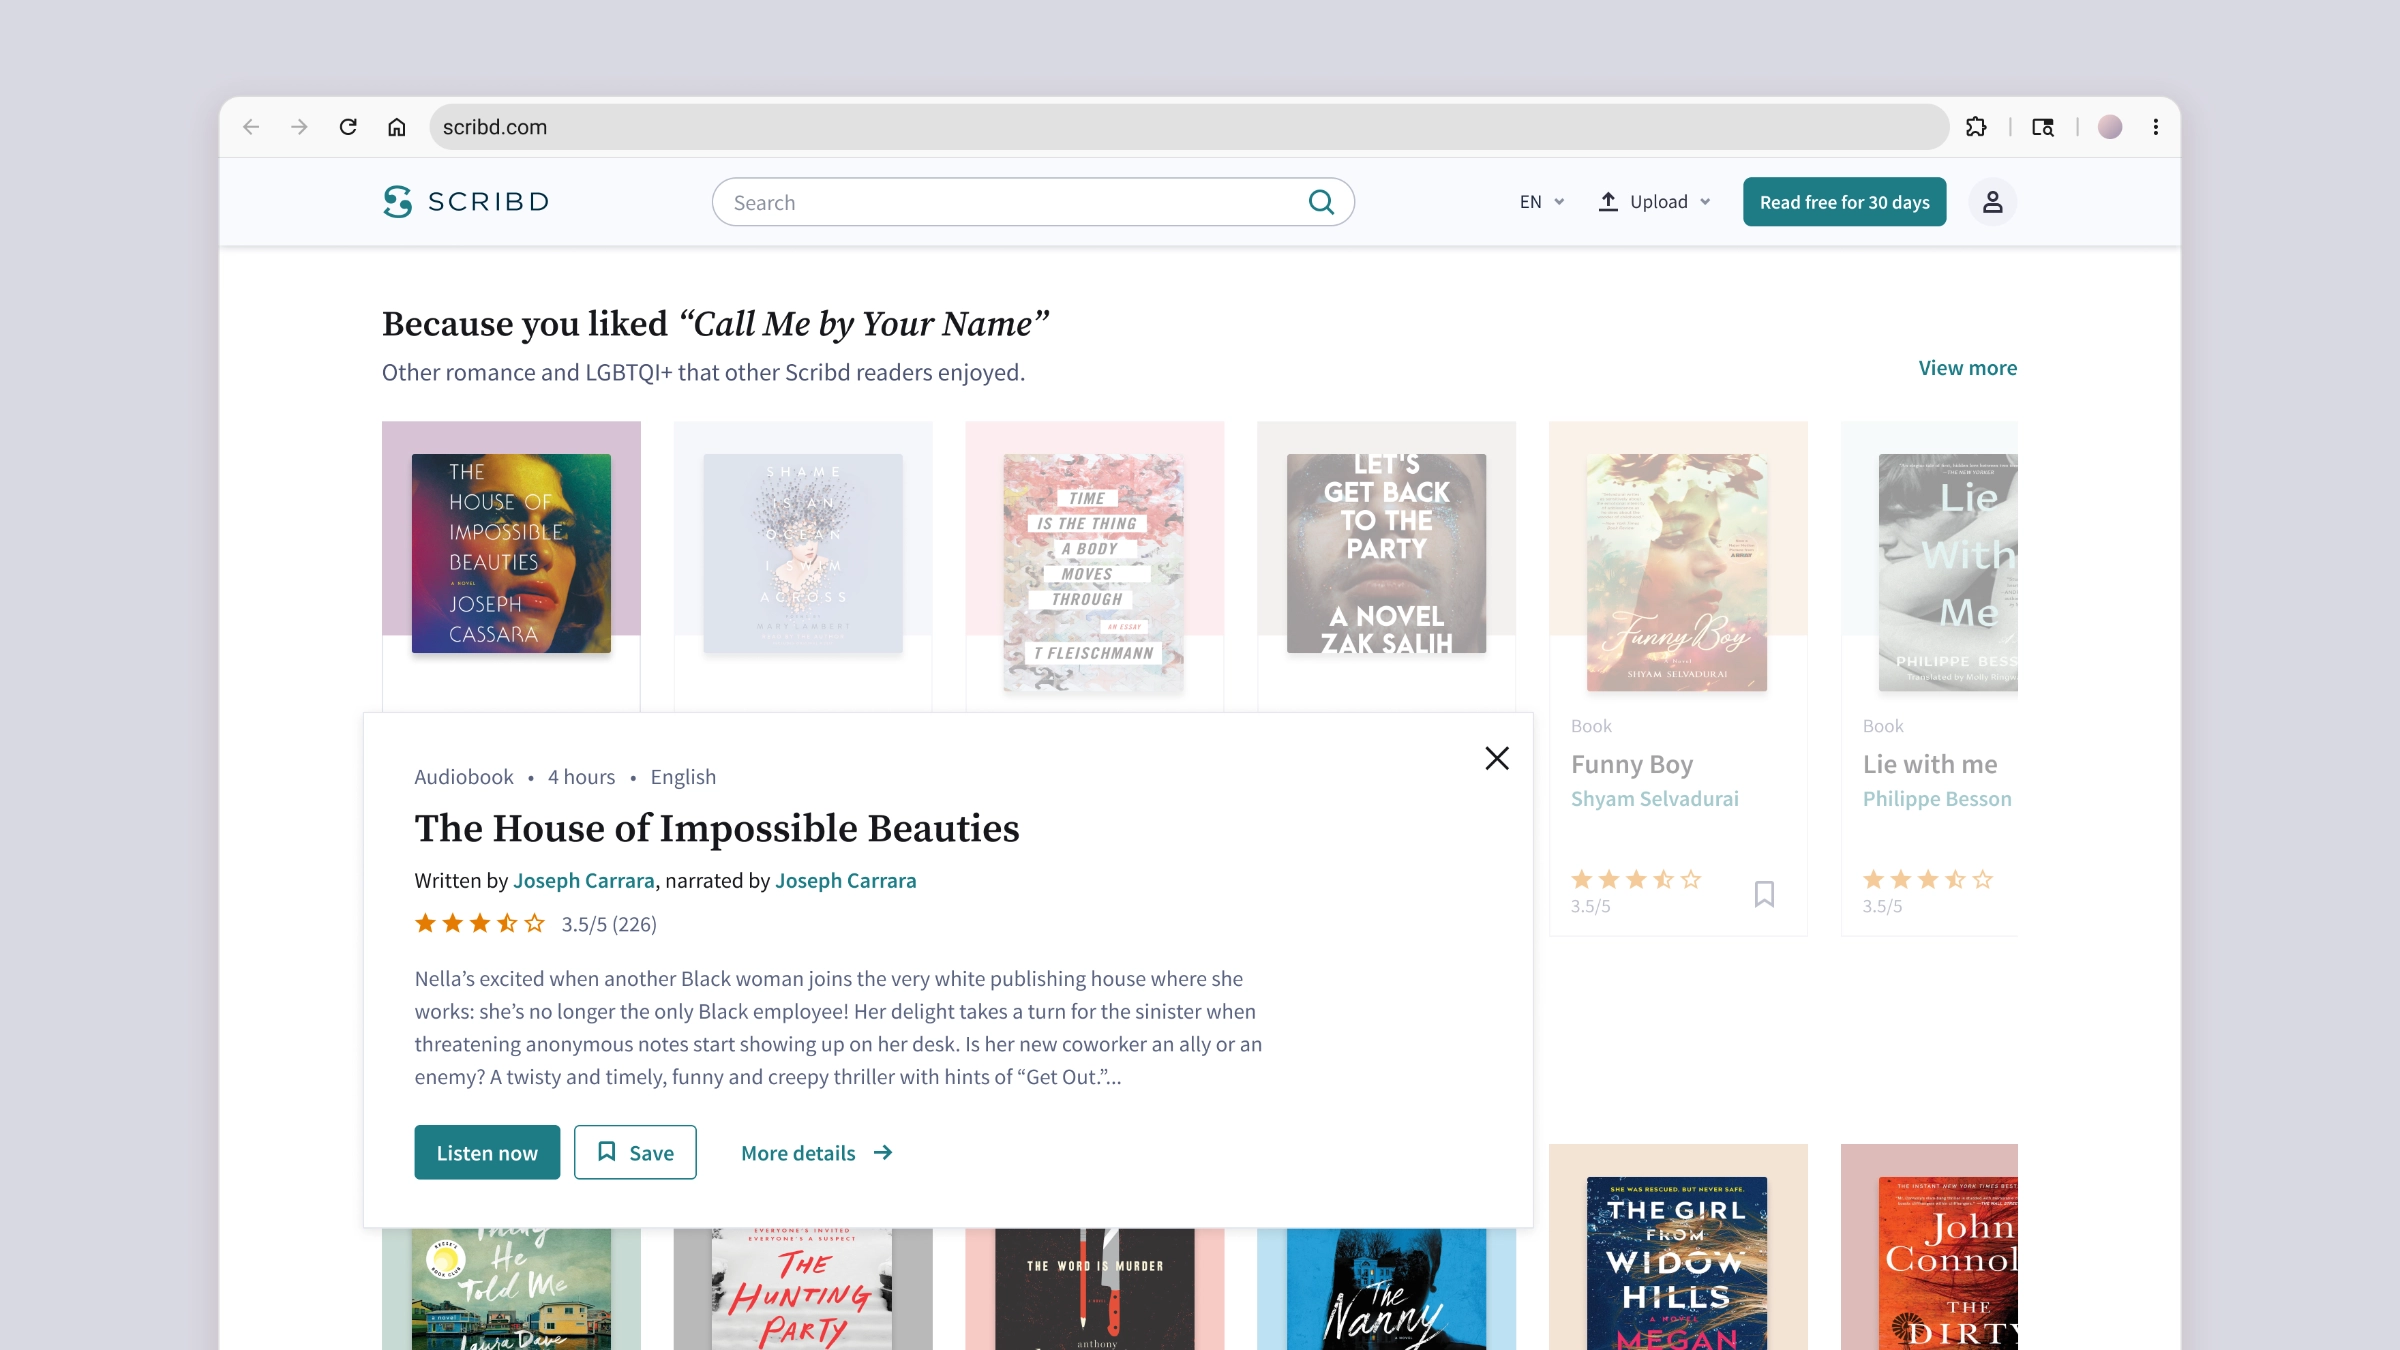
Task: Open The Girl from Widow Hills cover
Action: pos(1677,1263)
